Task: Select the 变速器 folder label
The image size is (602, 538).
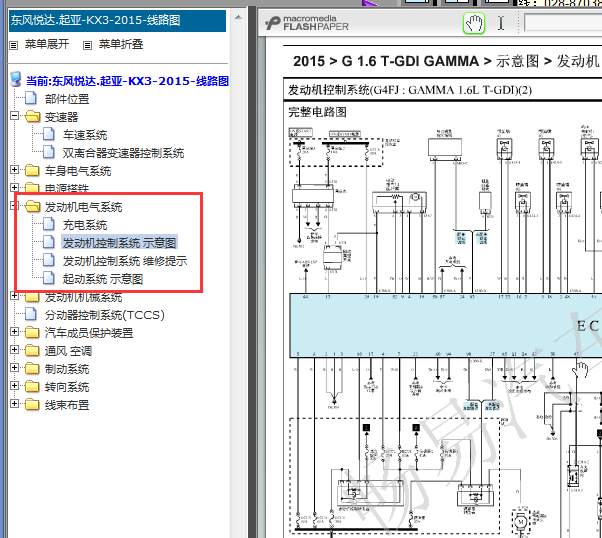Action: coord(61,117)
